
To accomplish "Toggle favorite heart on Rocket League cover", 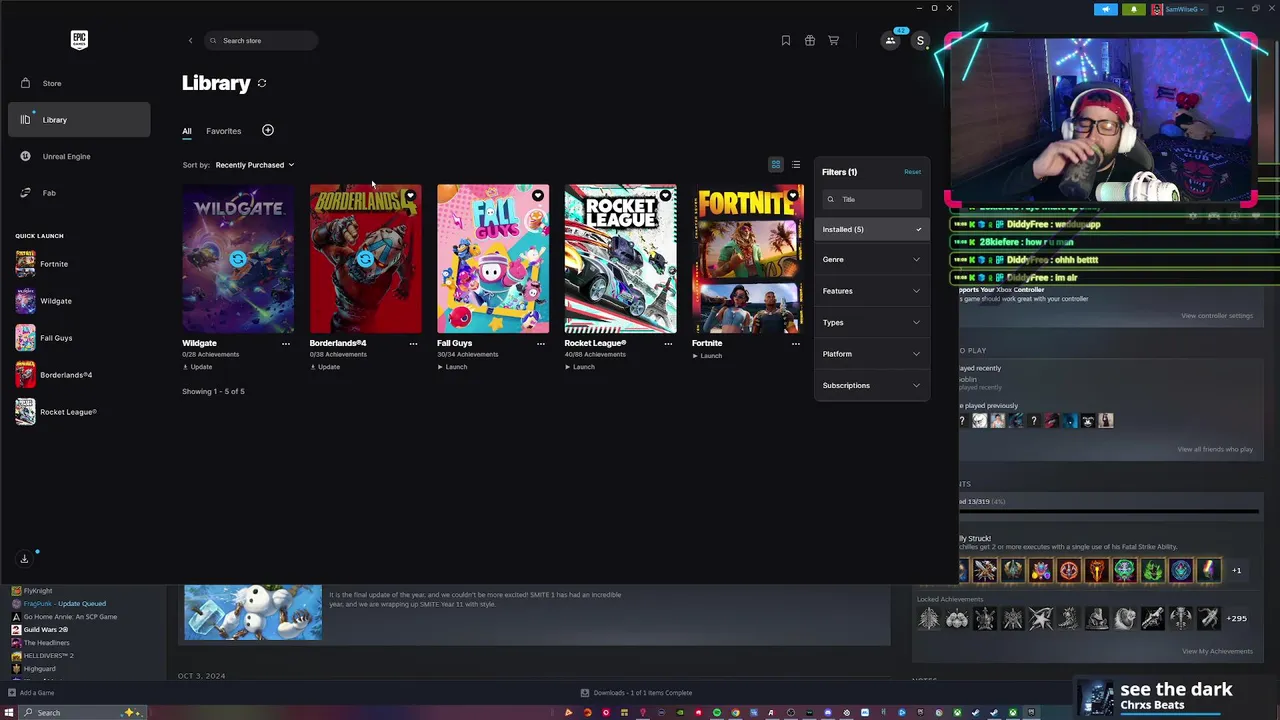I will point(665,196).
